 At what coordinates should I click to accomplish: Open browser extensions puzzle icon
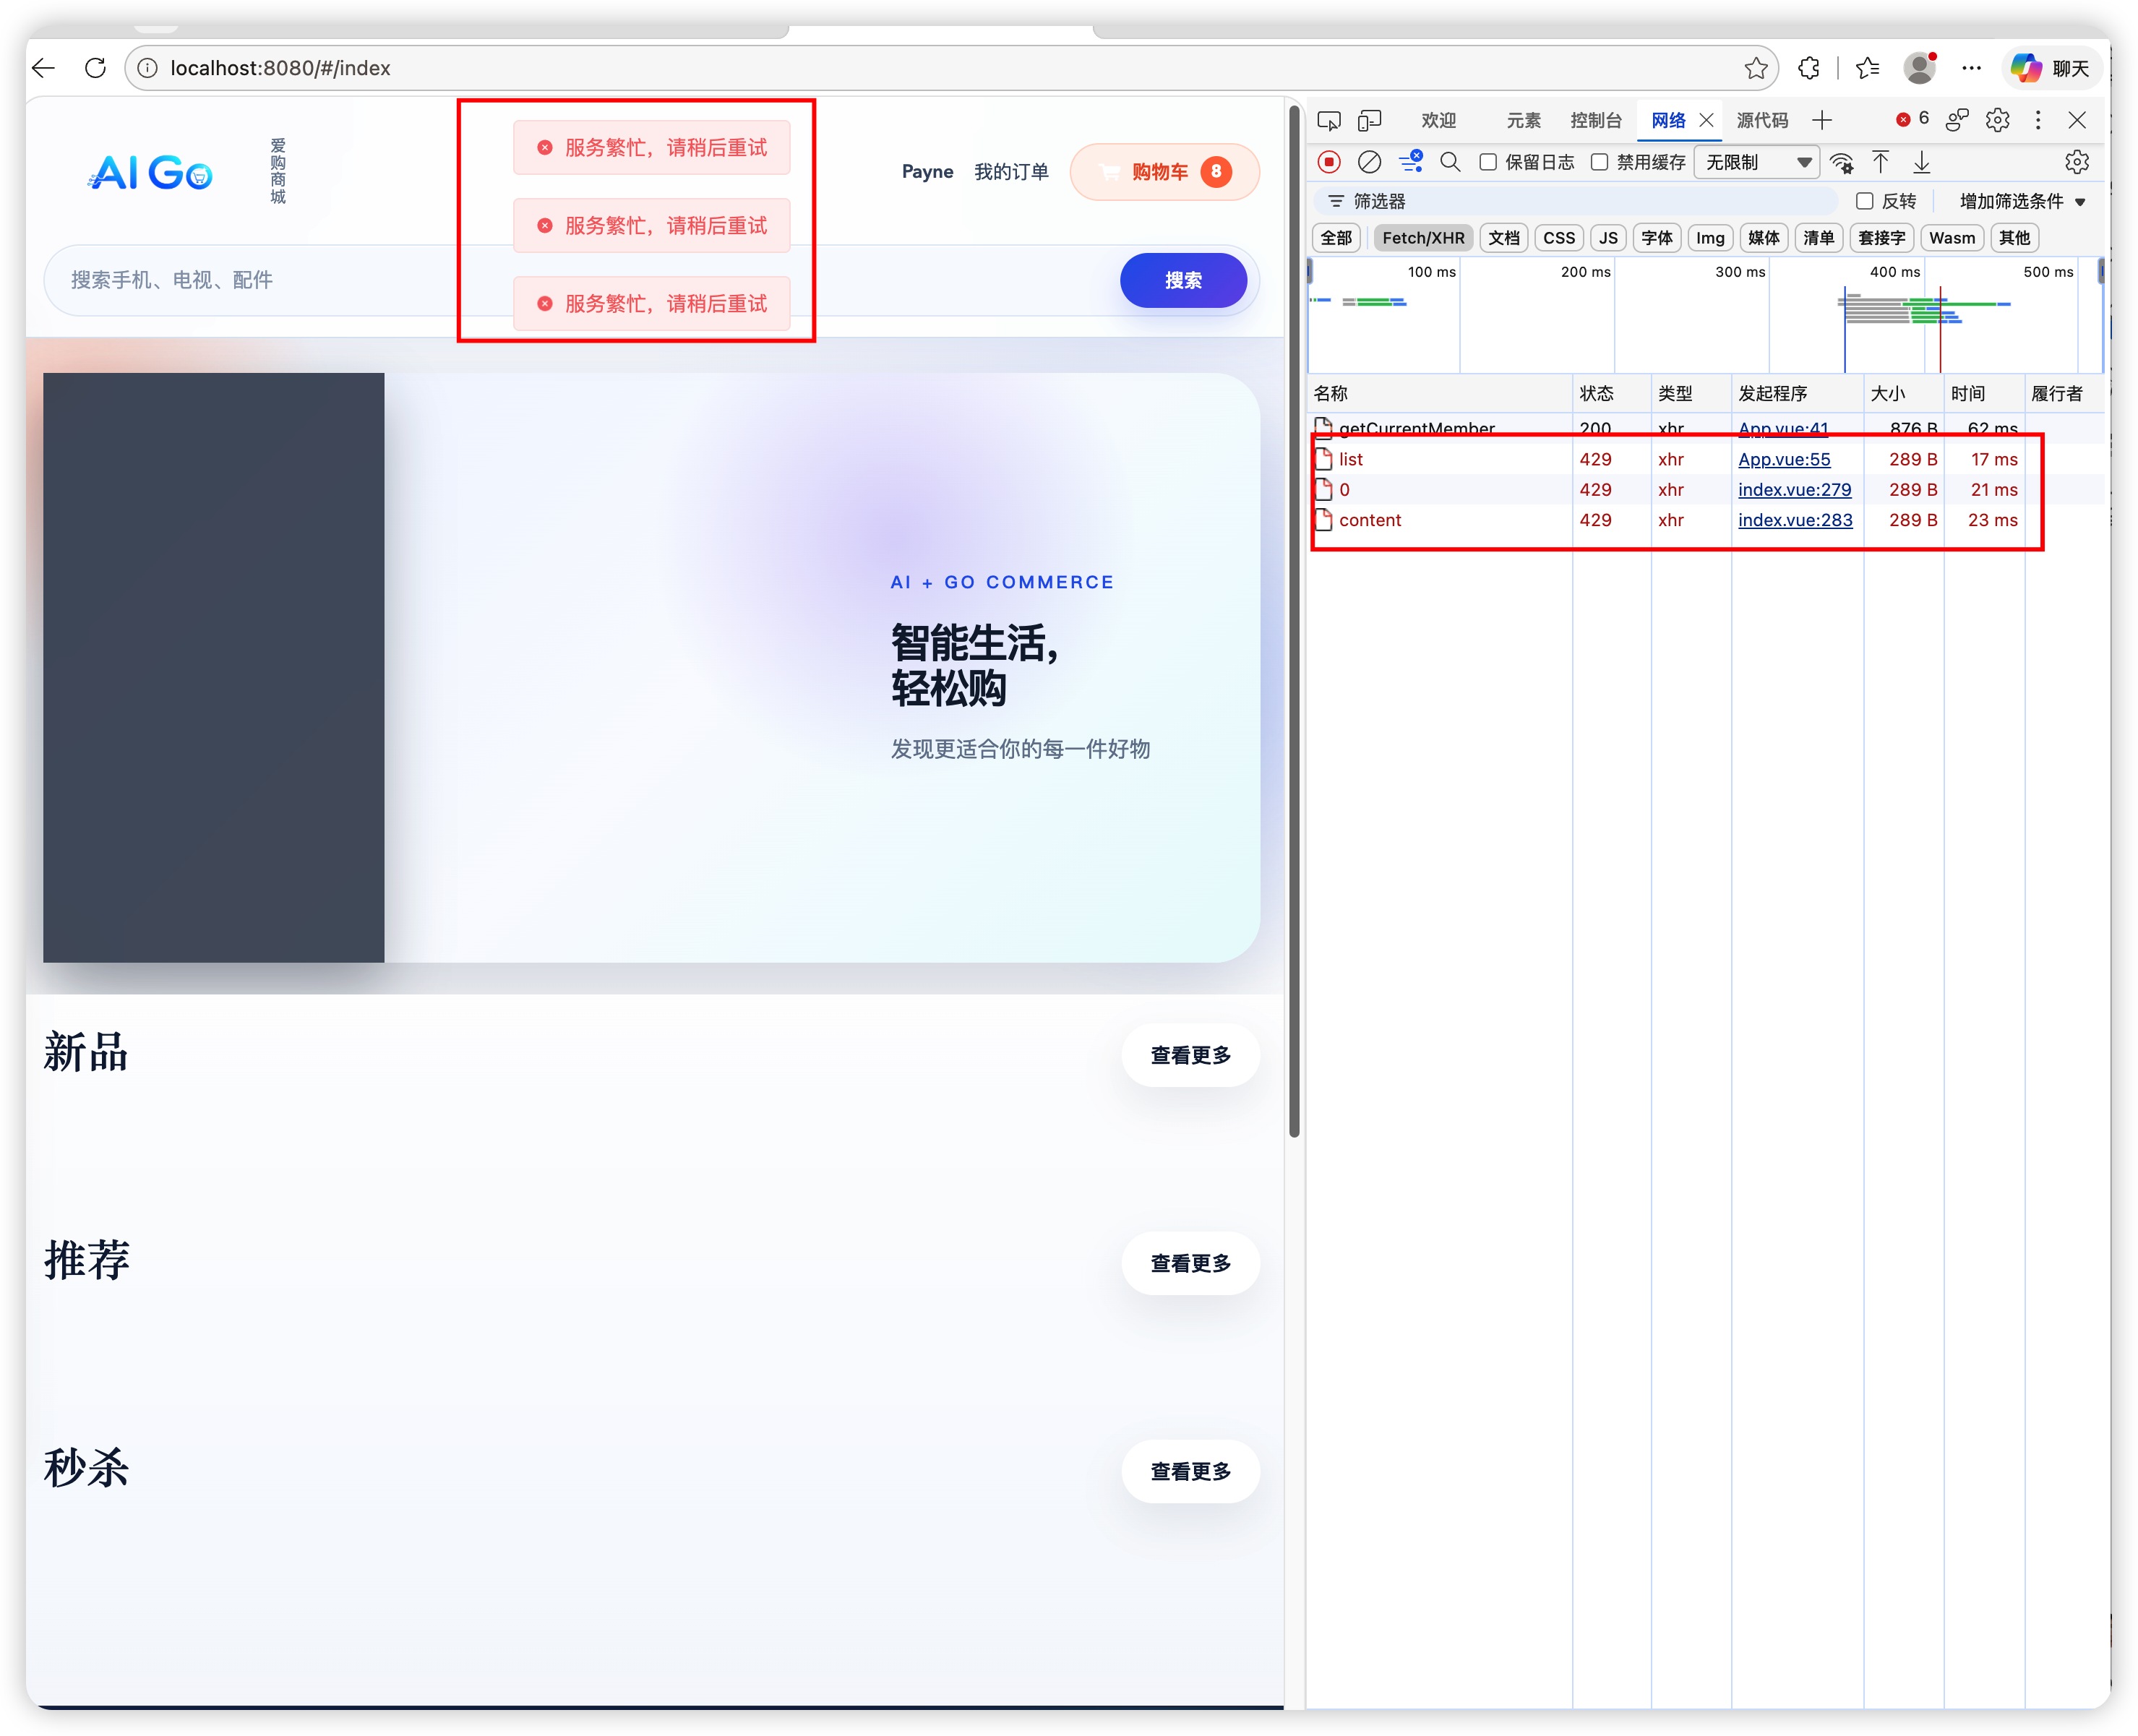pos(1809,68)
